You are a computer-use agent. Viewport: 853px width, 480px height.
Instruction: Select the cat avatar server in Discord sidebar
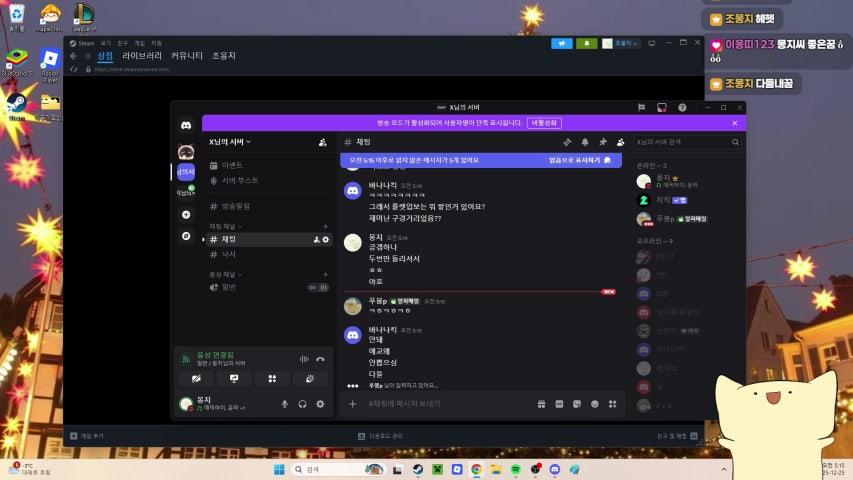(186, 151)
